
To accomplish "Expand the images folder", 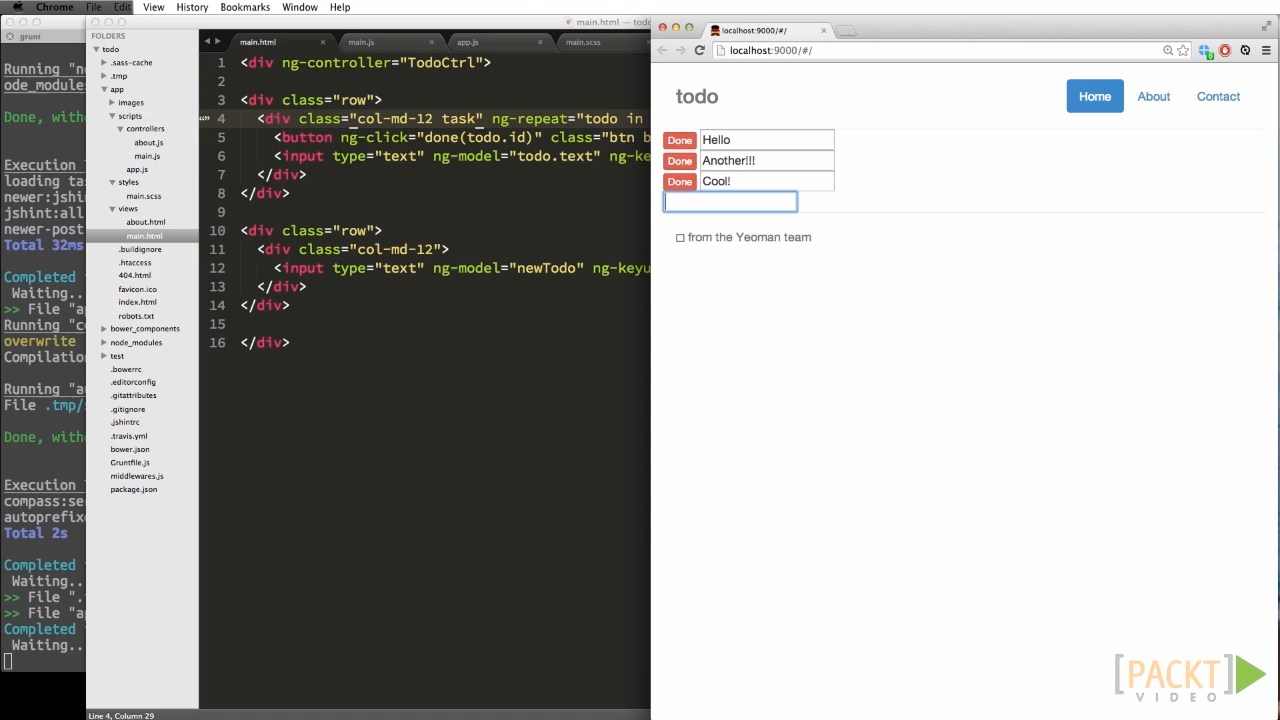I will [112, 102].
